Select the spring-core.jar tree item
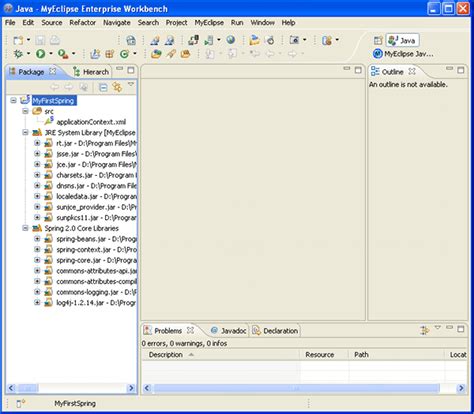The height and width of the screenshot is (414, 474). click(x=96, y=260)
